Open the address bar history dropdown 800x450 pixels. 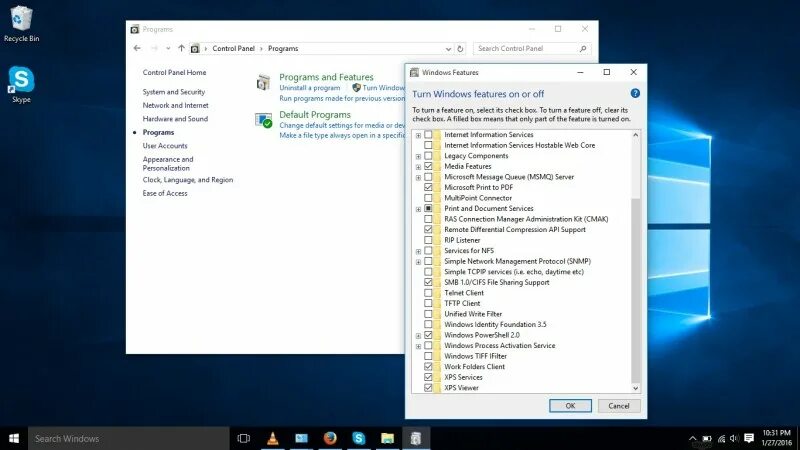(x=448, y=49)
